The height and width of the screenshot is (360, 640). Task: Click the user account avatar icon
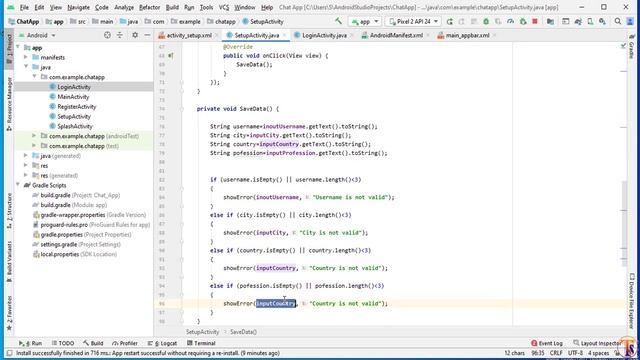click(x=630, y=22)
